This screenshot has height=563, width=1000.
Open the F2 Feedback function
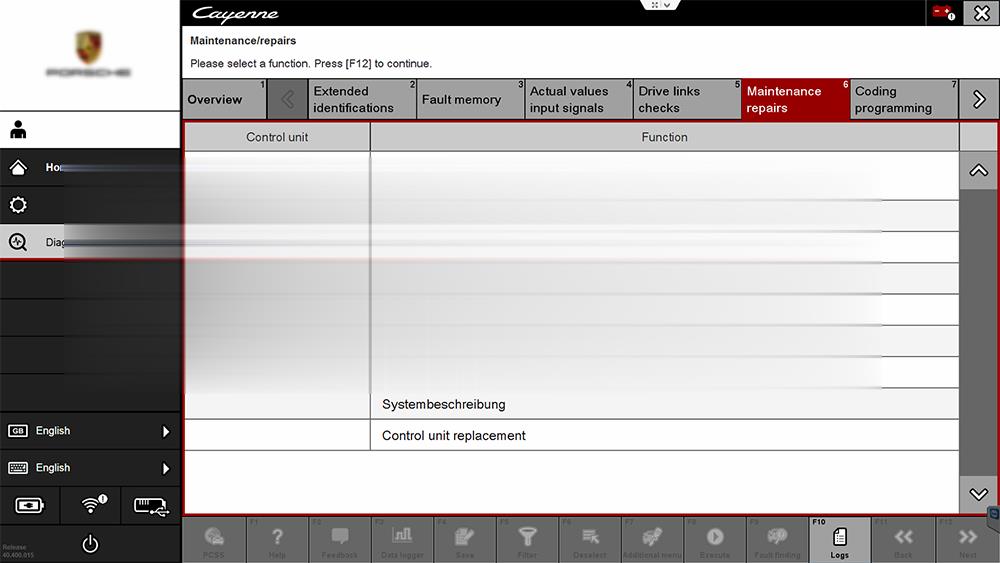339,541
